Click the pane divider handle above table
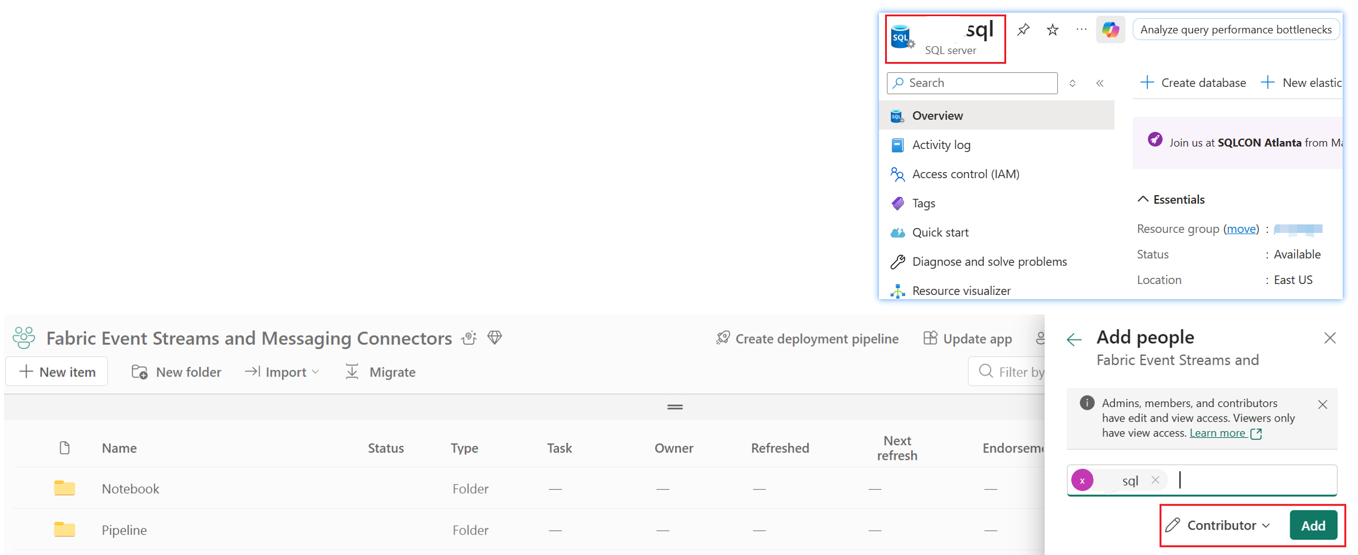The width and height of the screenshot is (1358, 555). point(675,407)
